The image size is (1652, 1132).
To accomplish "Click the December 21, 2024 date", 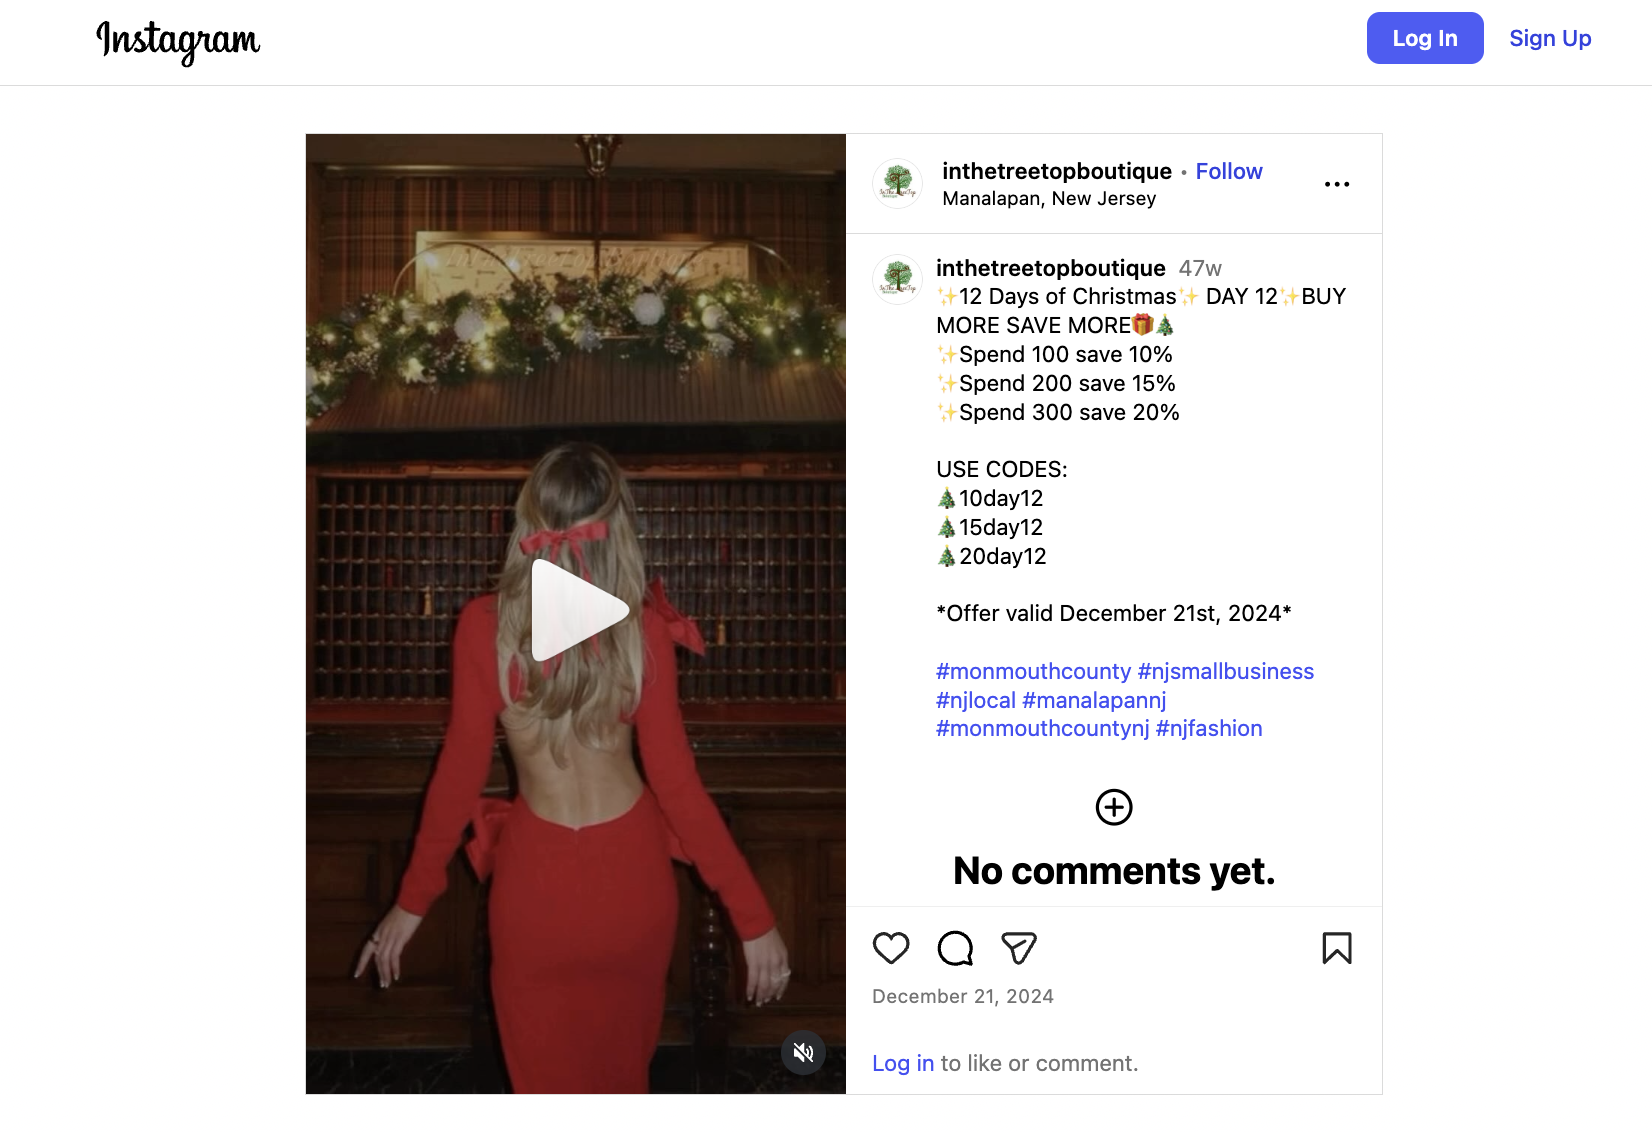I will click(963, 996).
